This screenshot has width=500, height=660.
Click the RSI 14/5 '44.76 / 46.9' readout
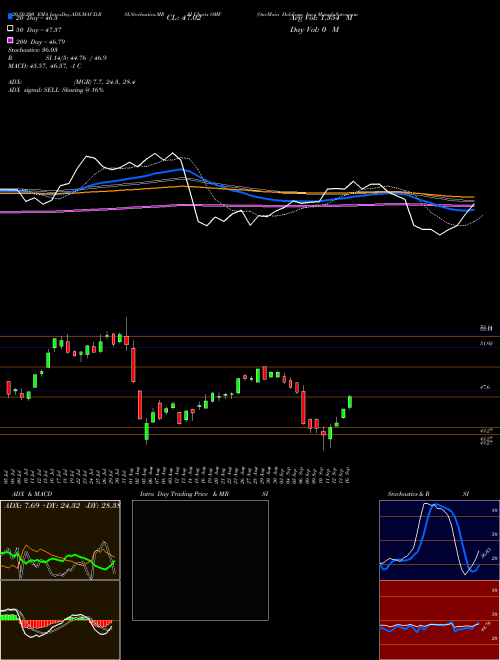pyautogui.click(x=88, y=58)
